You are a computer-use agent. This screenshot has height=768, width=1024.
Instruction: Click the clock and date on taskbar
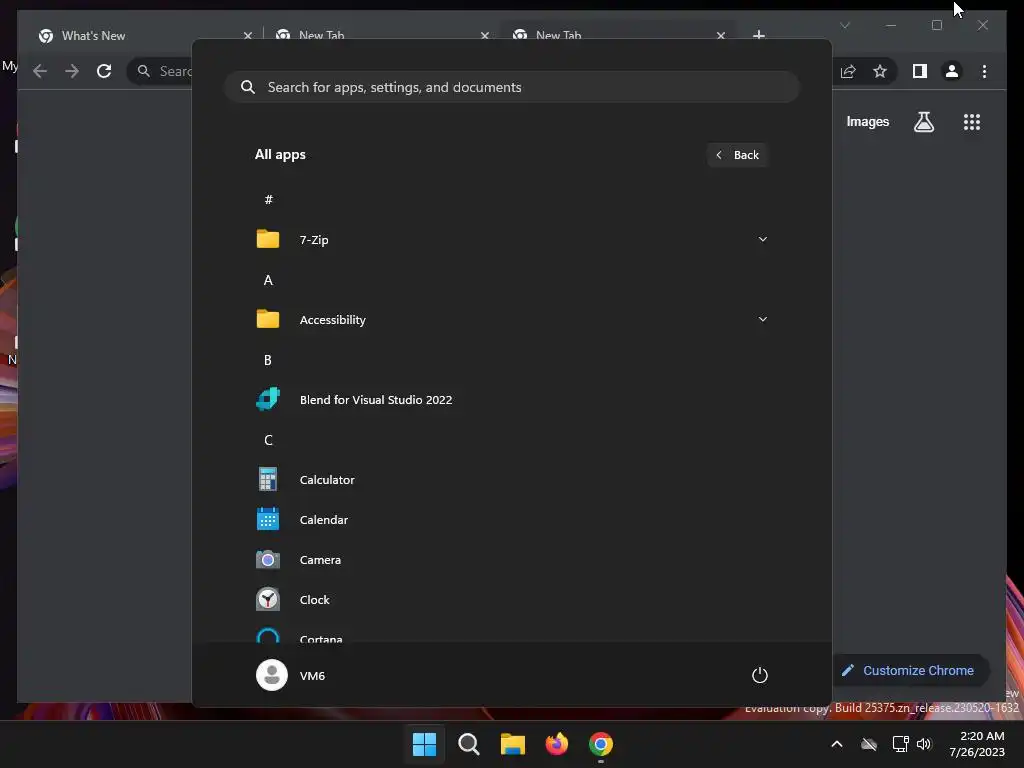(x=977, y=744)
